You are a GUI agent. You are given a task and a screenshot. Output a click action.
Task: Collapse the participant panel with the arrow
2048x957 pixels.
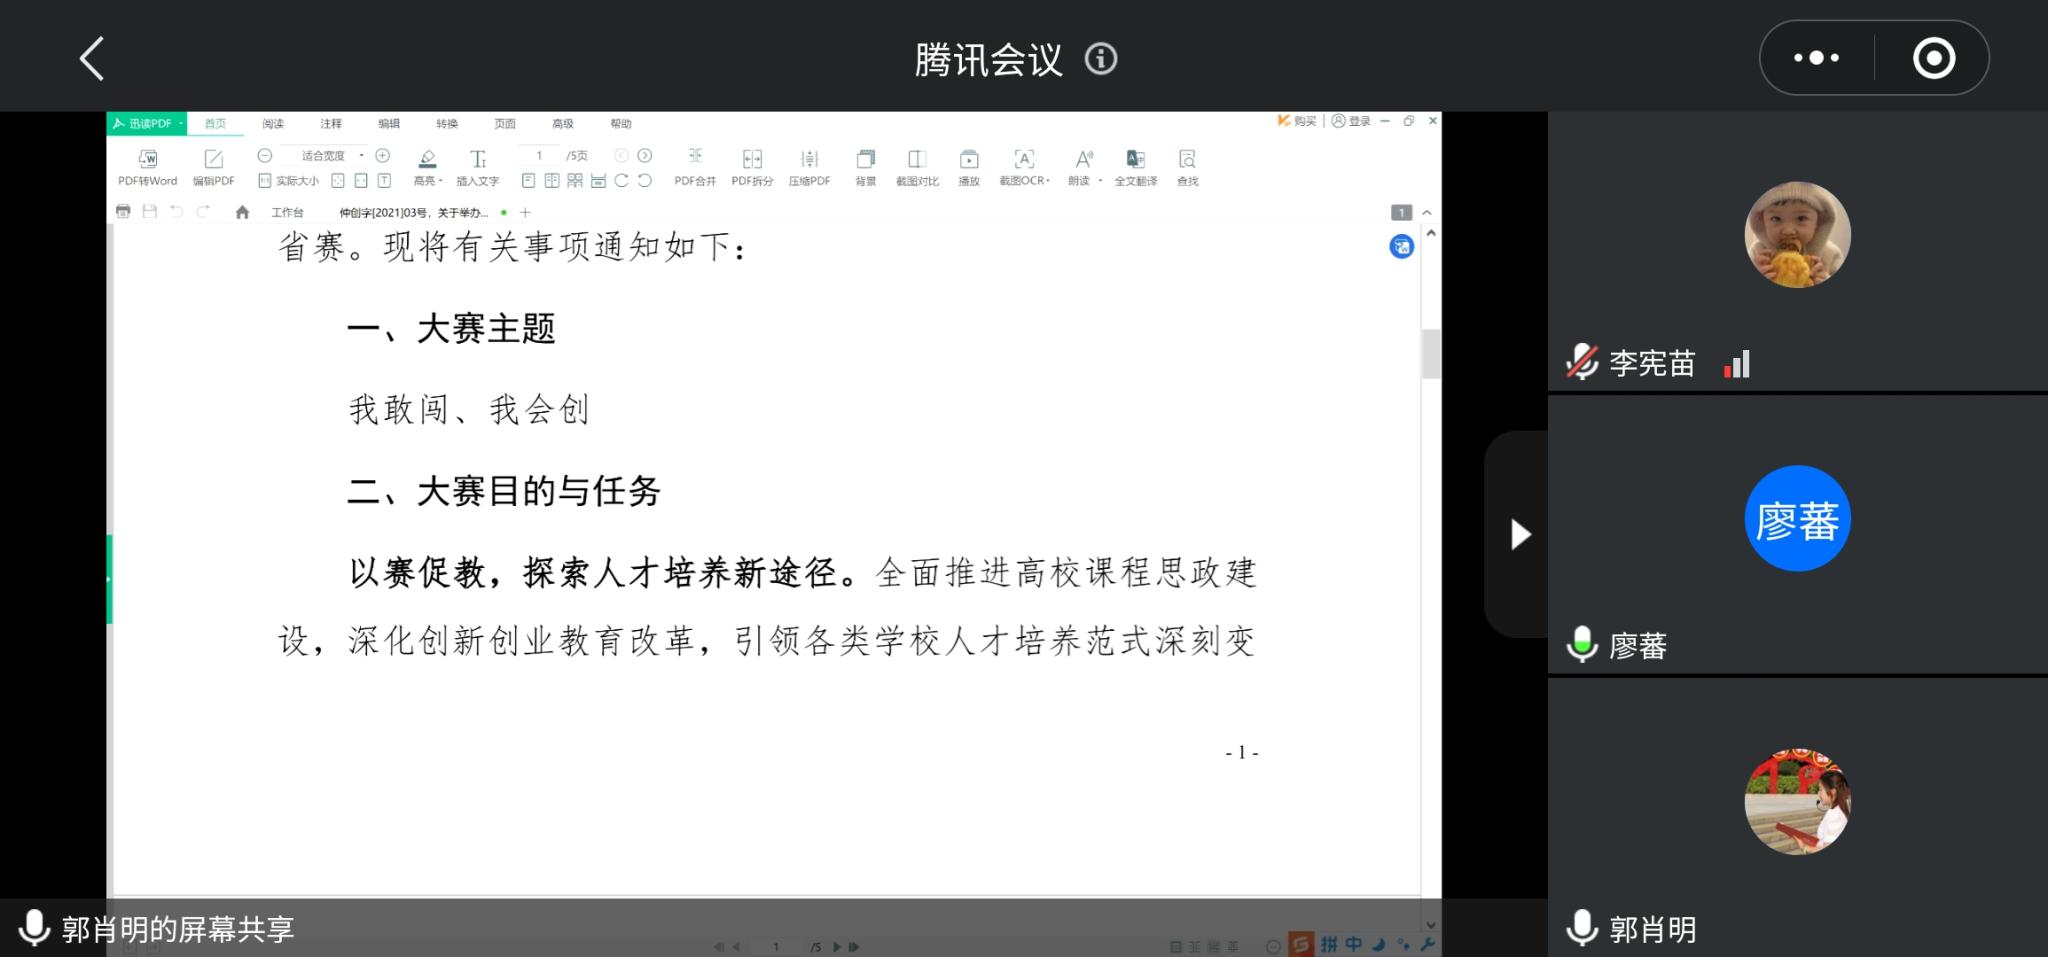[1520, 534]
